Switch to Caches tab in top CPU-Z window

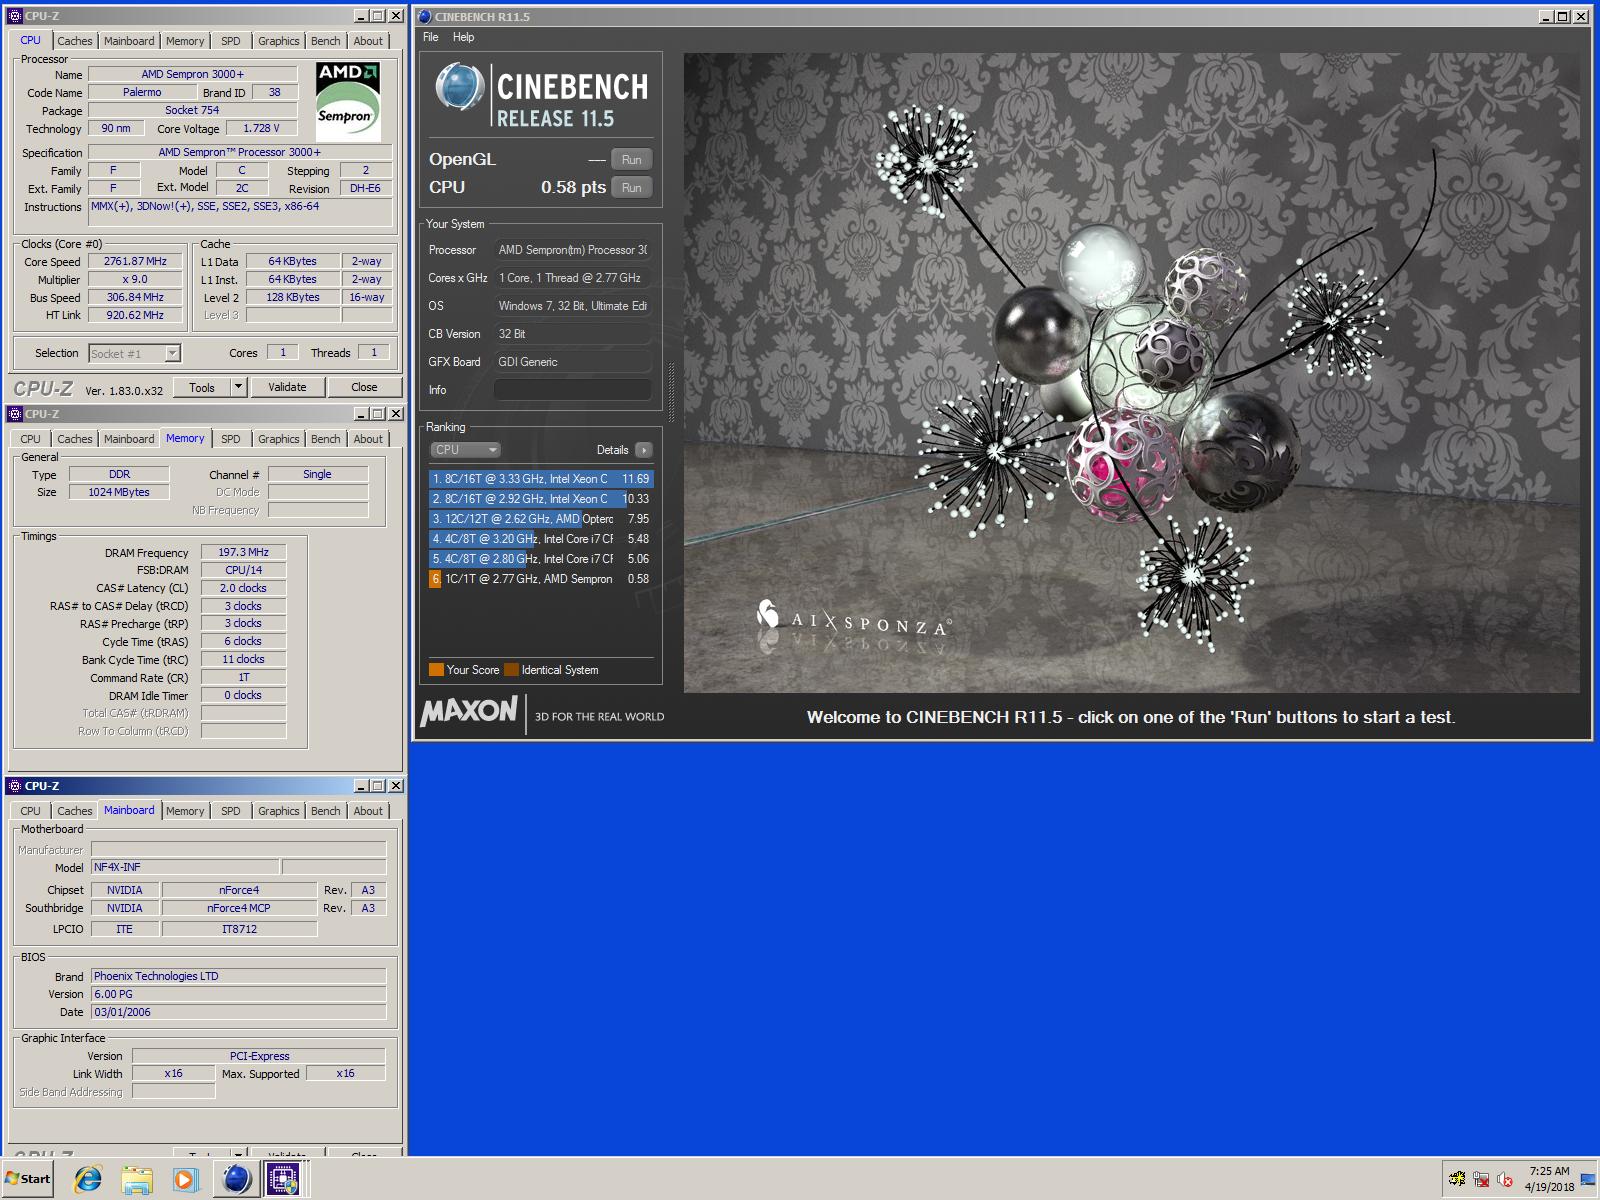pyautogui.click(x=74, y=41)
